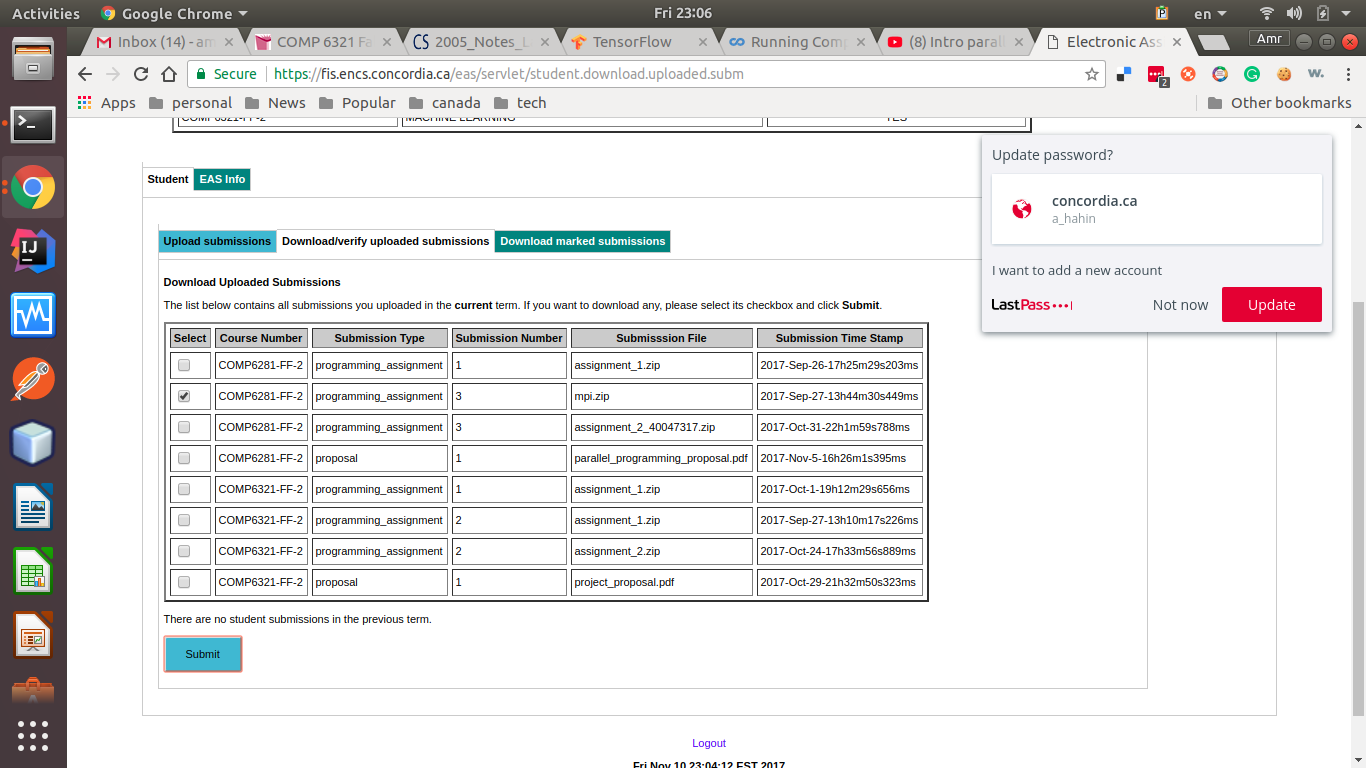This screenshot has height=768, width=1366.
Task: Uncheck the mpi.zip submission checkbox
Action: 184,396
